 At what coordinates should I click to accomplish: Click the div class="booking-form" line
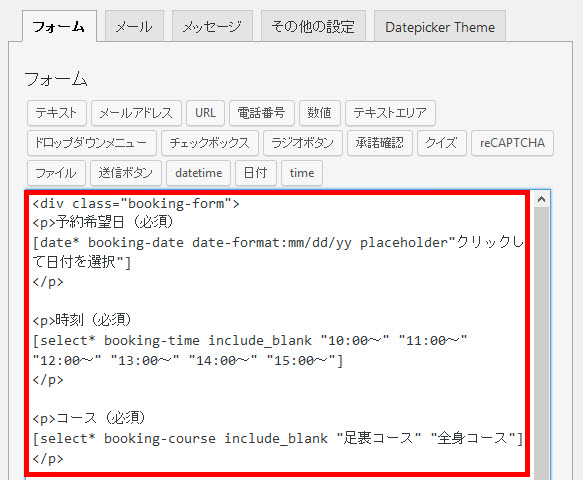(136, 204)
